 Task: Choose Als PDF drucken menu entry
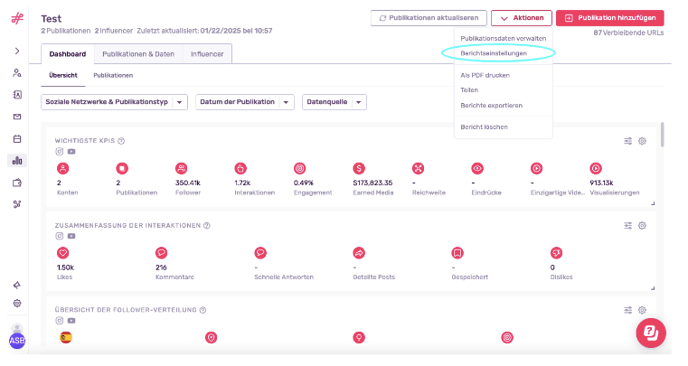coord(485,75)
